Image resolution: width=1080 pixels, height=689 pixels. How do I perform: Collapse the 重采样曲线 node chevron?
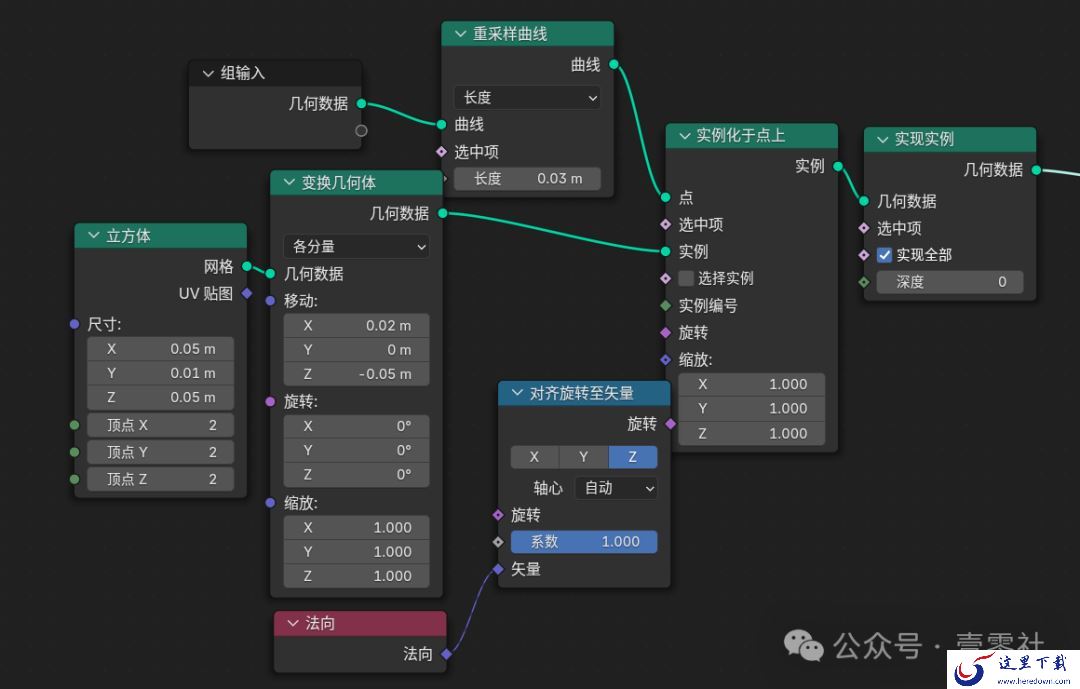460,34
